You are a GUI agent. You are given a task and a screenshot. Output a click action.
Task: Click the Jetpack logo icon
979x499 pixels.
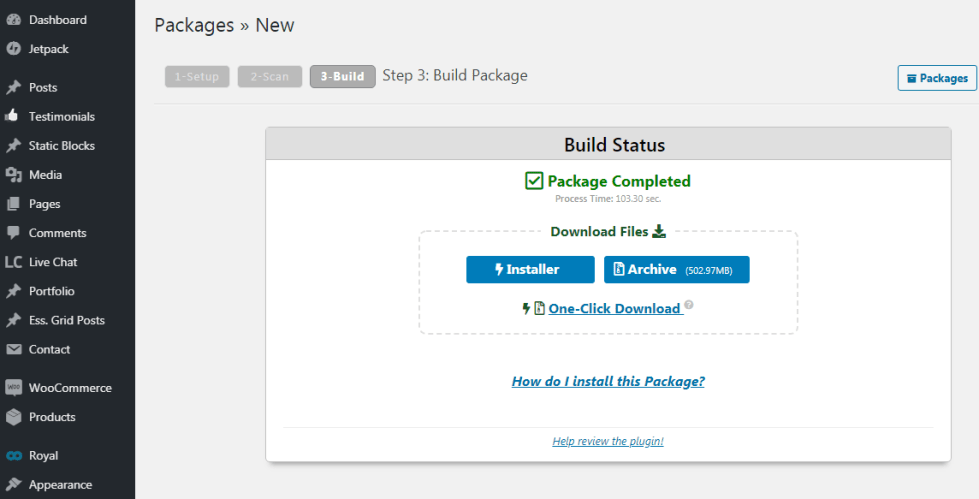[x=14, y=49]
